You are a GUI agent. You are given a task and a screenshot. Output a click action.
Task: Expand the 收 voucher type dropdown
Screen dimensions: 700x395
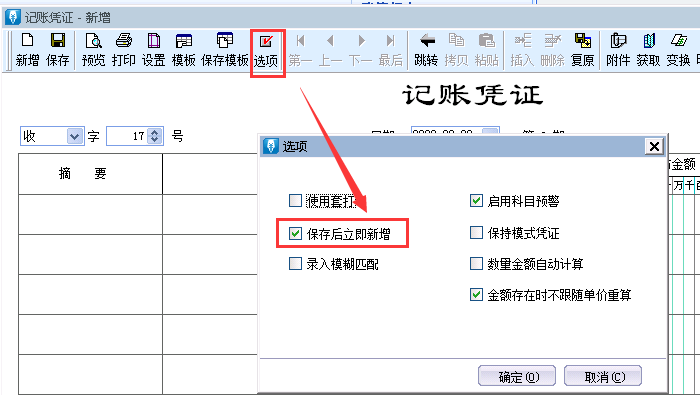coord(75,136)
